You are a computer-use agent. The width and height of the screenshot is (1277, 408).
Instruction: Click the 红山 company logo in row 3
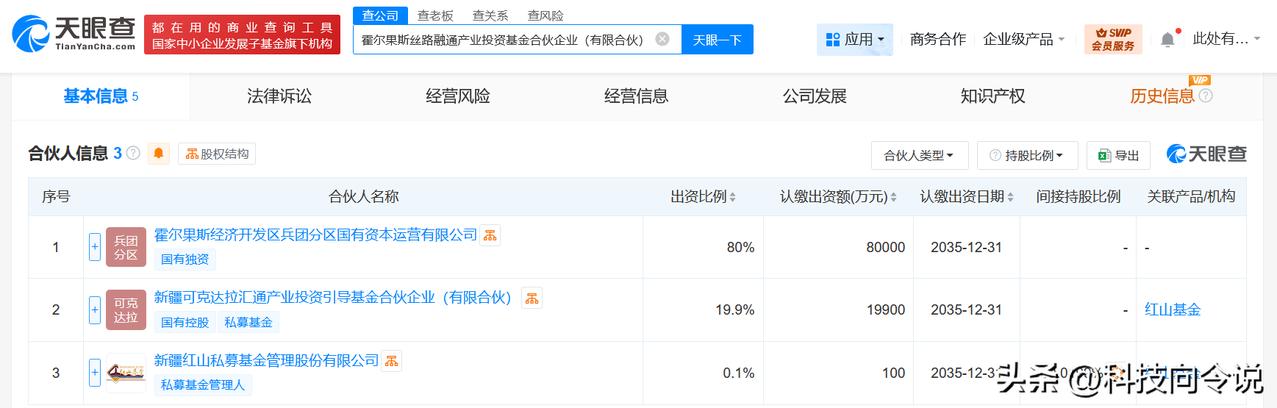point(126,373)
